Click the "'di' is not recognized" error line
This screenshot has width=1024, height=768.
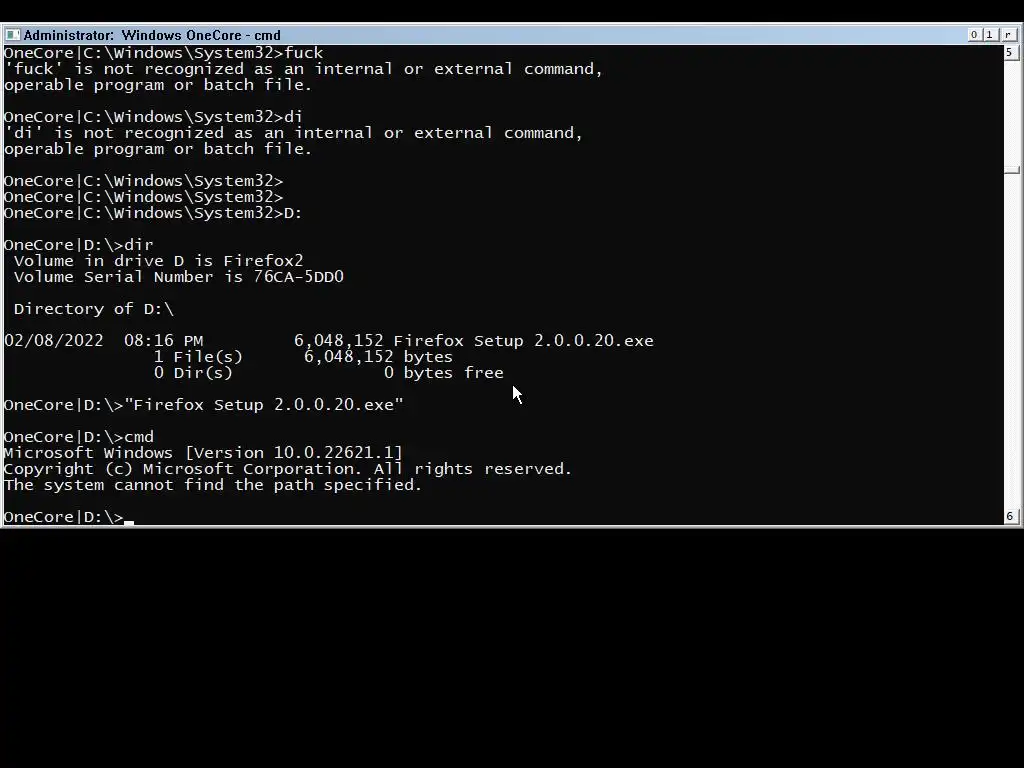point(293,133)
